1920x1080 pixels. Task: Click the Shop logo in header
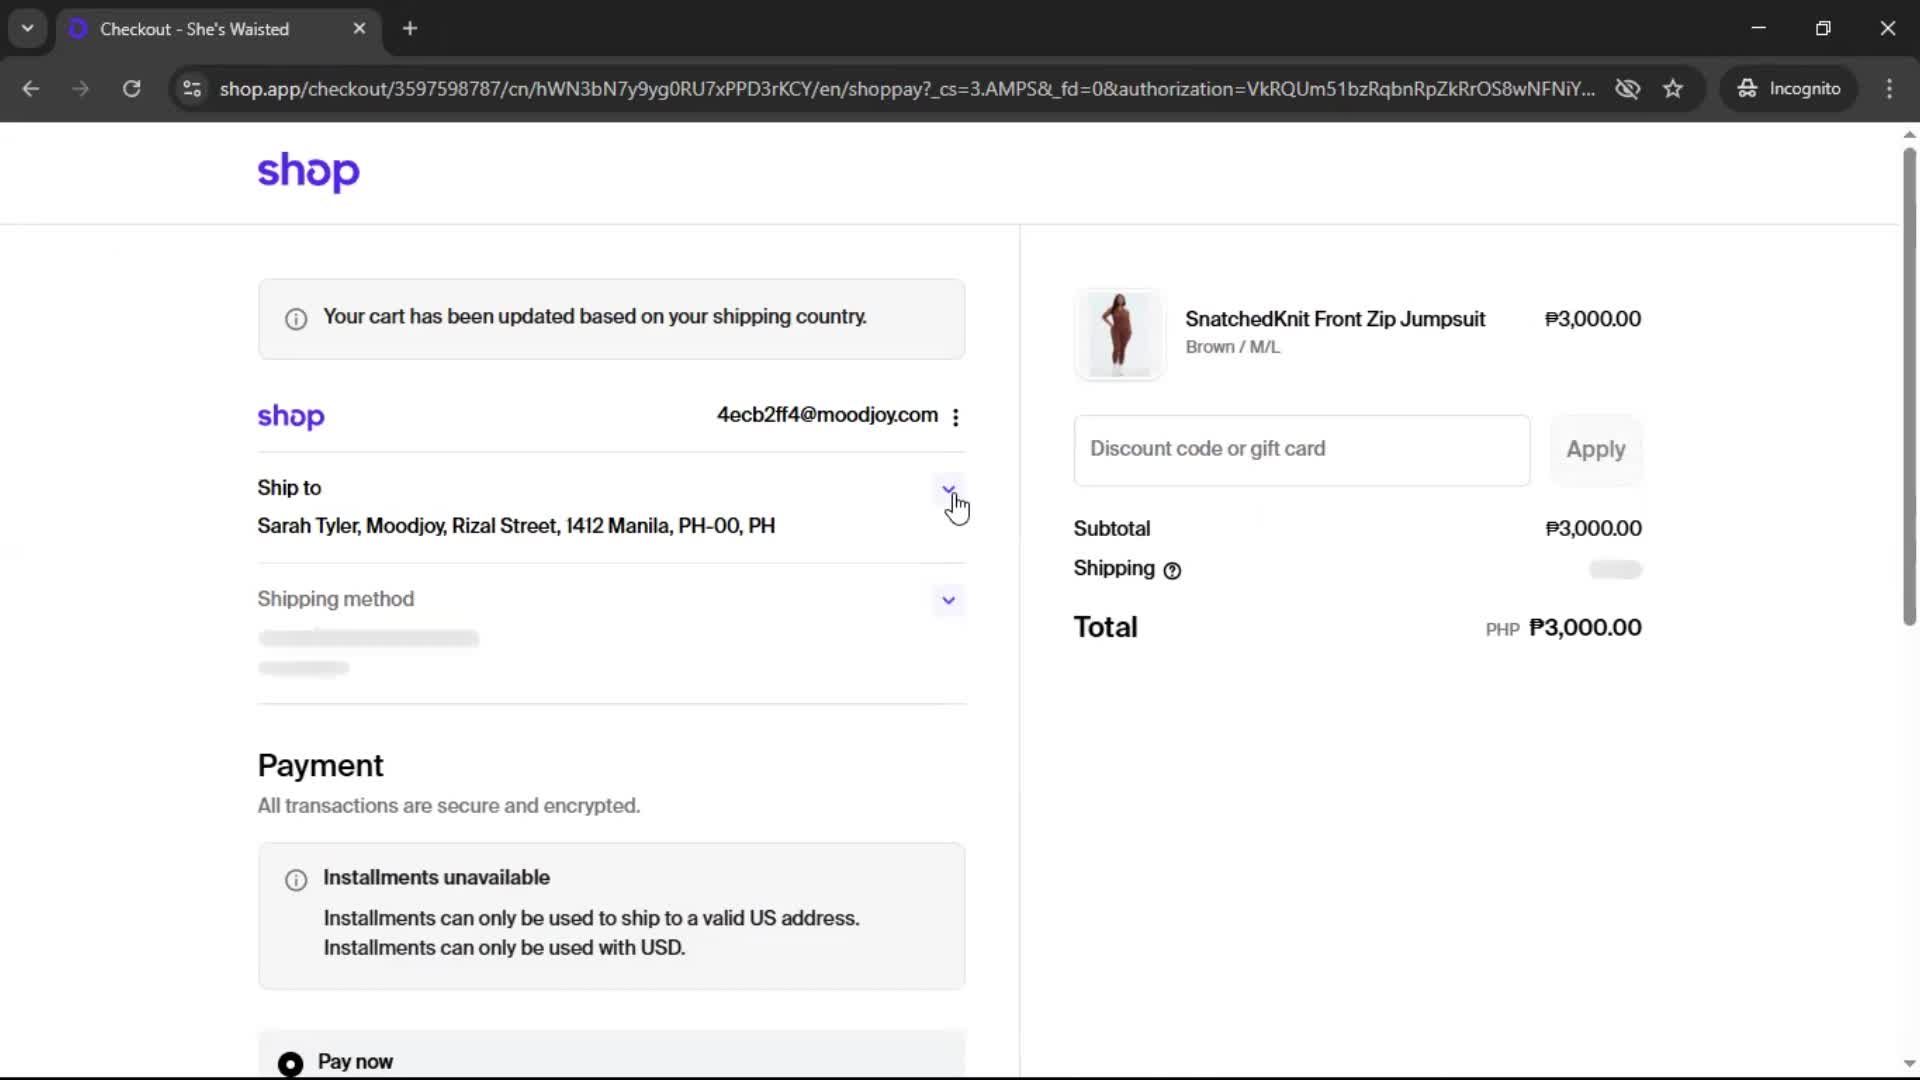coord(308,172)
